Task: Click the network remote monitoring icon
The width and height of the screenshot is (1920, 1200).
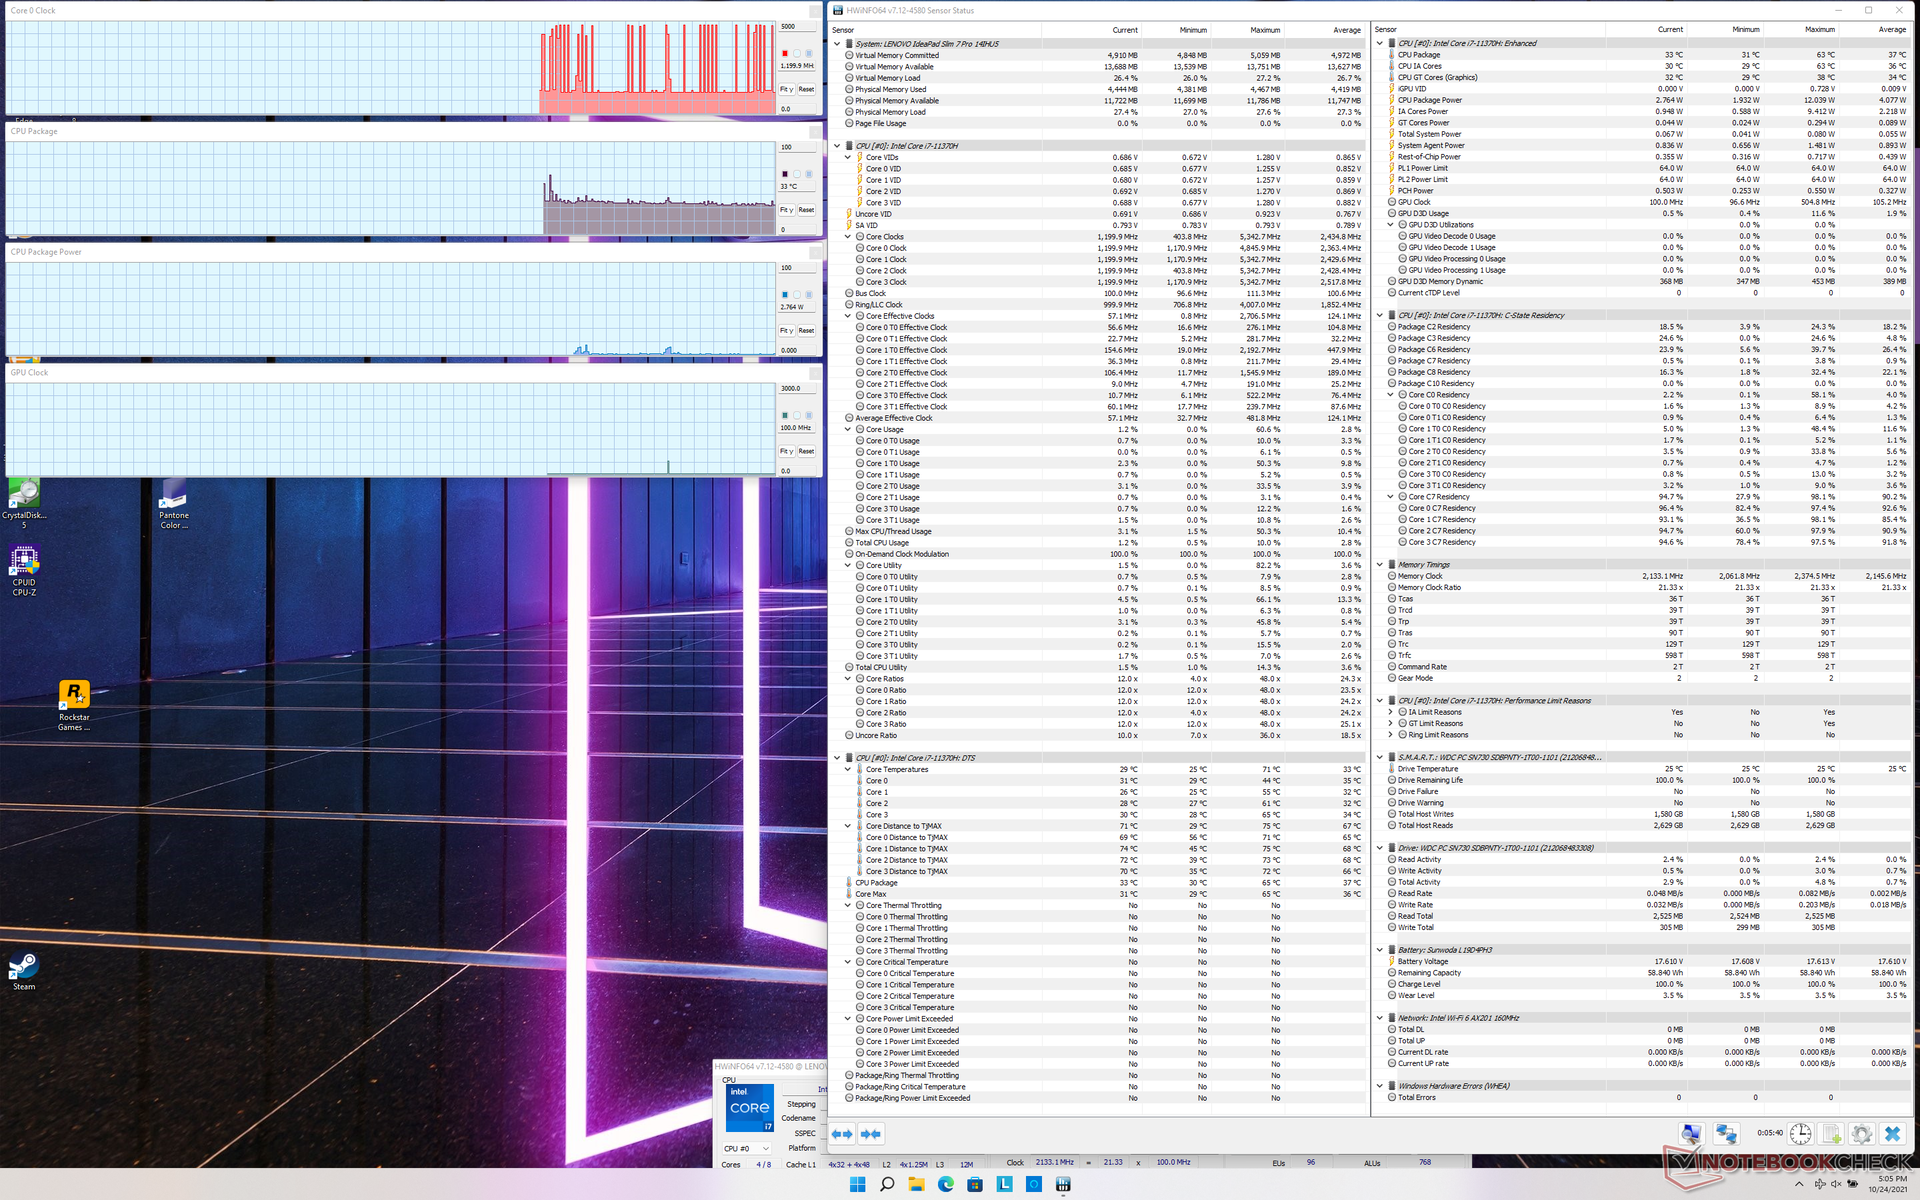Action: pos(1726,1134)
